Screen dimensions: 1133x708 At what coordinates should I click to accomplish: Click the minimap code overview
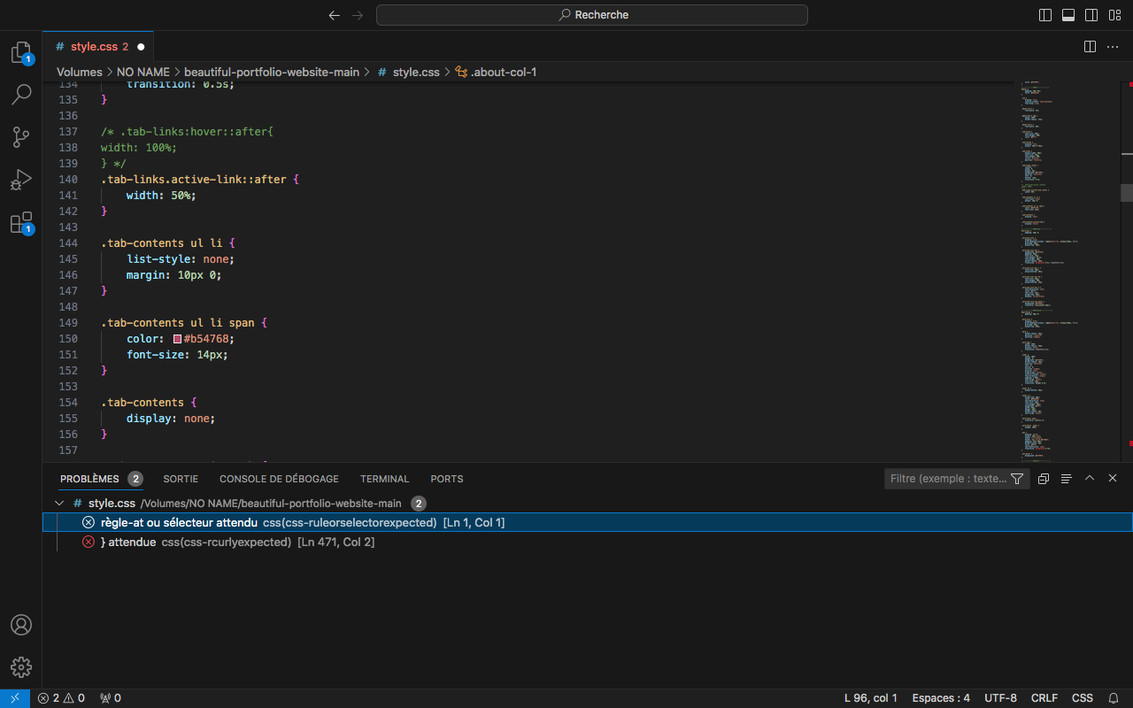[x=1068, y=271]
